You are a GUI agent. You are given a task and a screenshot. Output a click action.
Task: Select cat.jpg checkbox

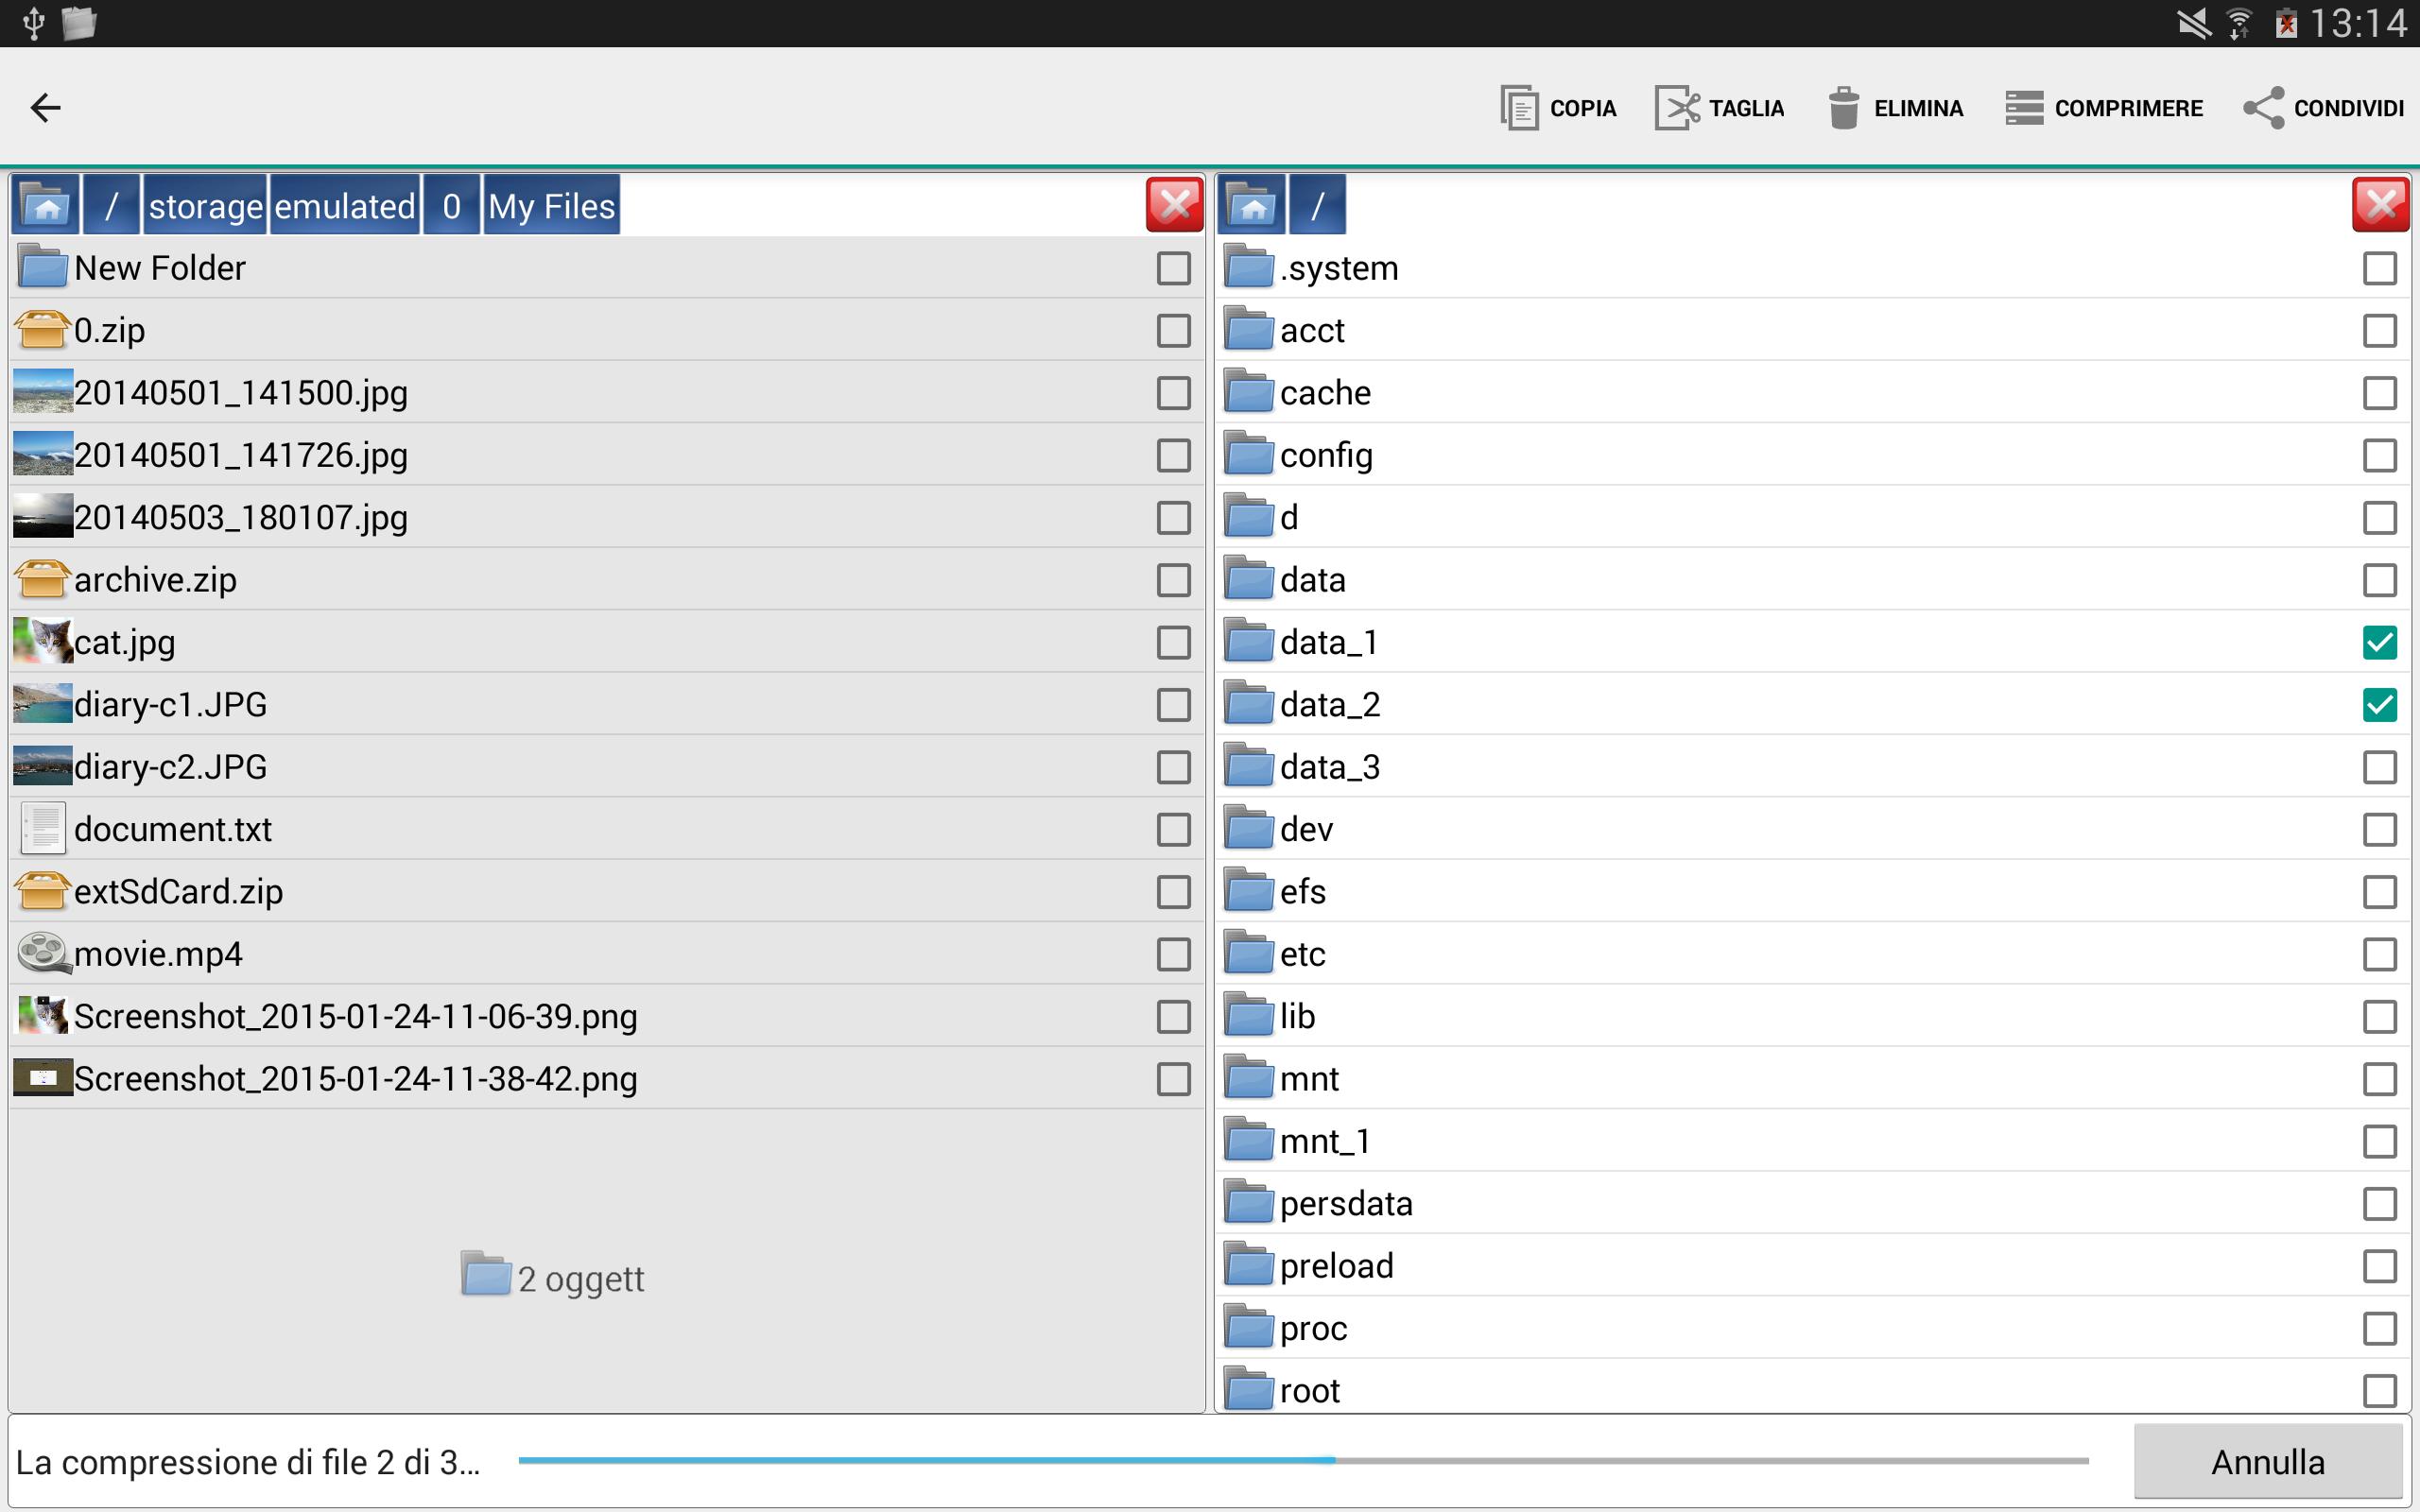pos(1173,642)
